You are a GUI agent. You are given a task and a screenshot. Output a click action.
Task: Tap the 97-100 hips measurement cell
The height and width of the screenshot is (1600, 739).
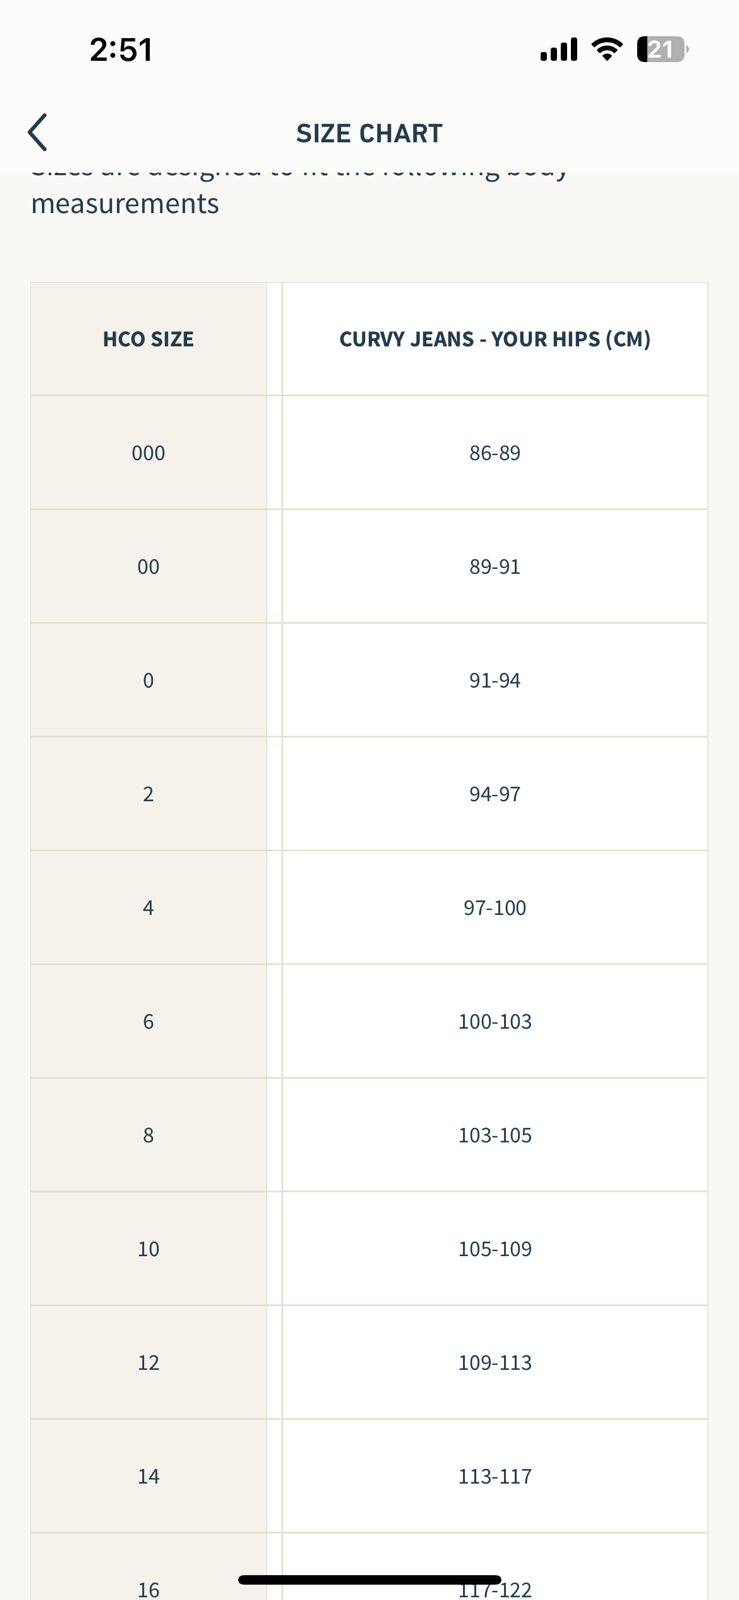click(x=495, y=908)
